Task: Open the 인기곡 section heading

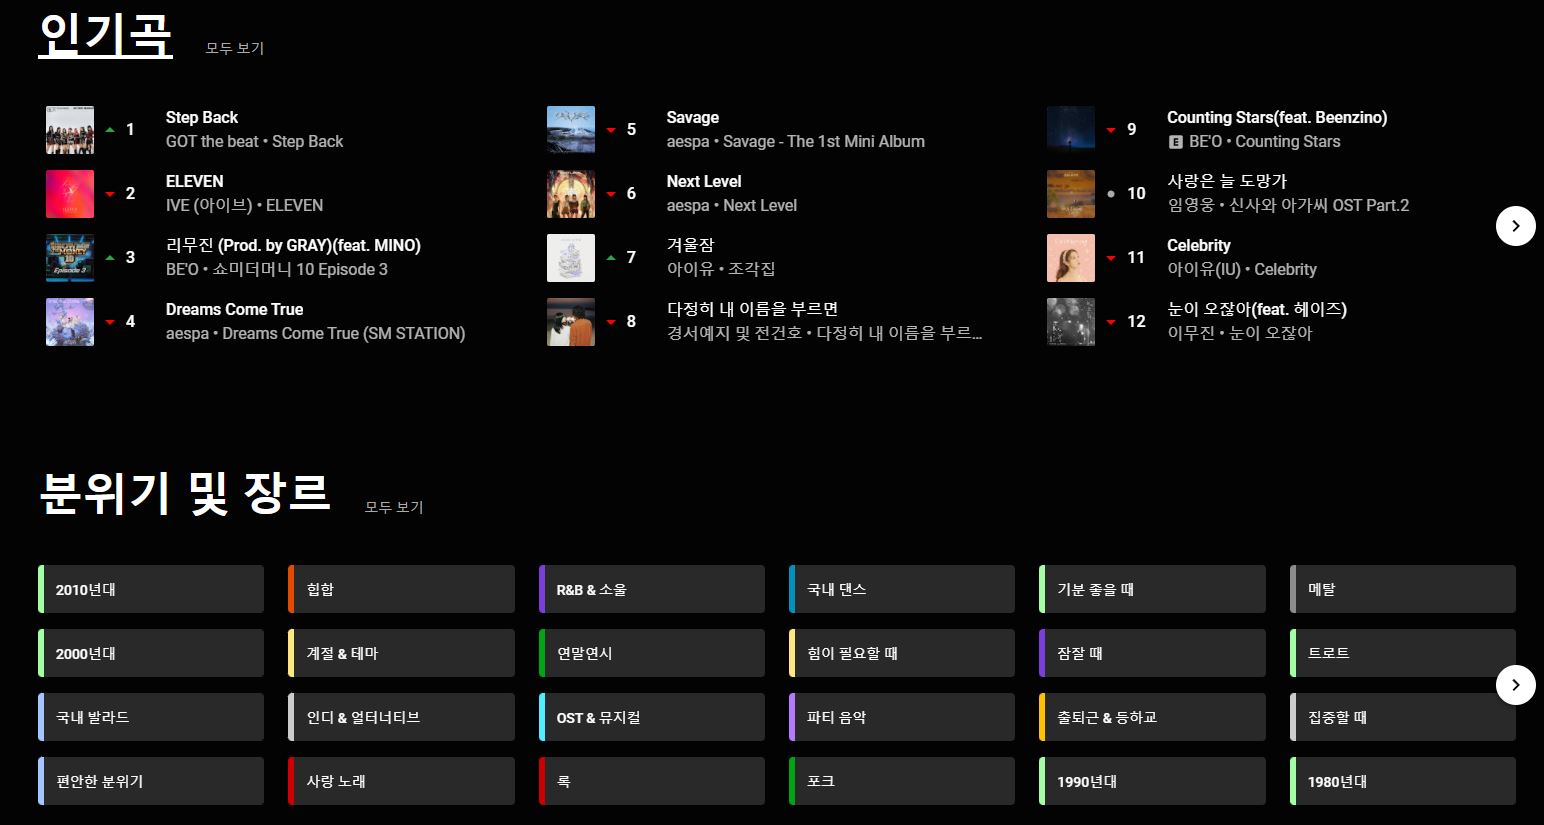Action: pos(105,34)
